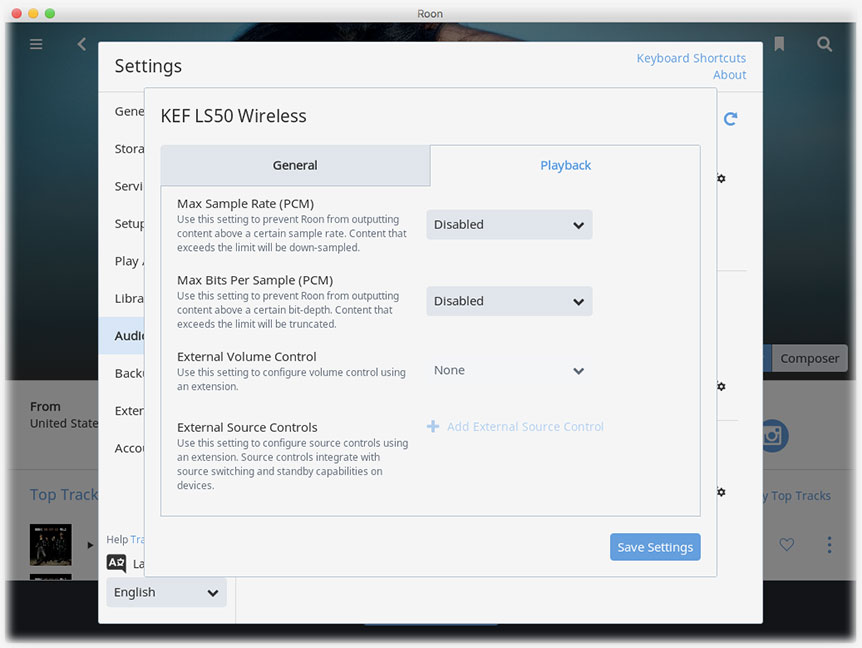Click the plus icon for external source
The image size is (862, 648).
pos(433,427)
